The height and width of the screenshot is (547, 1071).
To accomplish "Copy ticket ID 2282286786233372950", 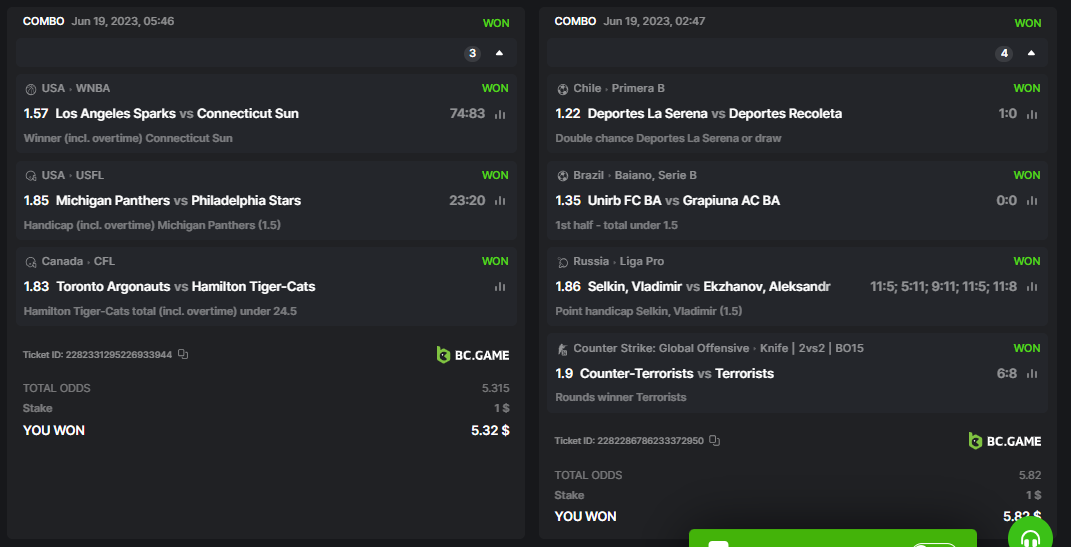I will point(715,440).
